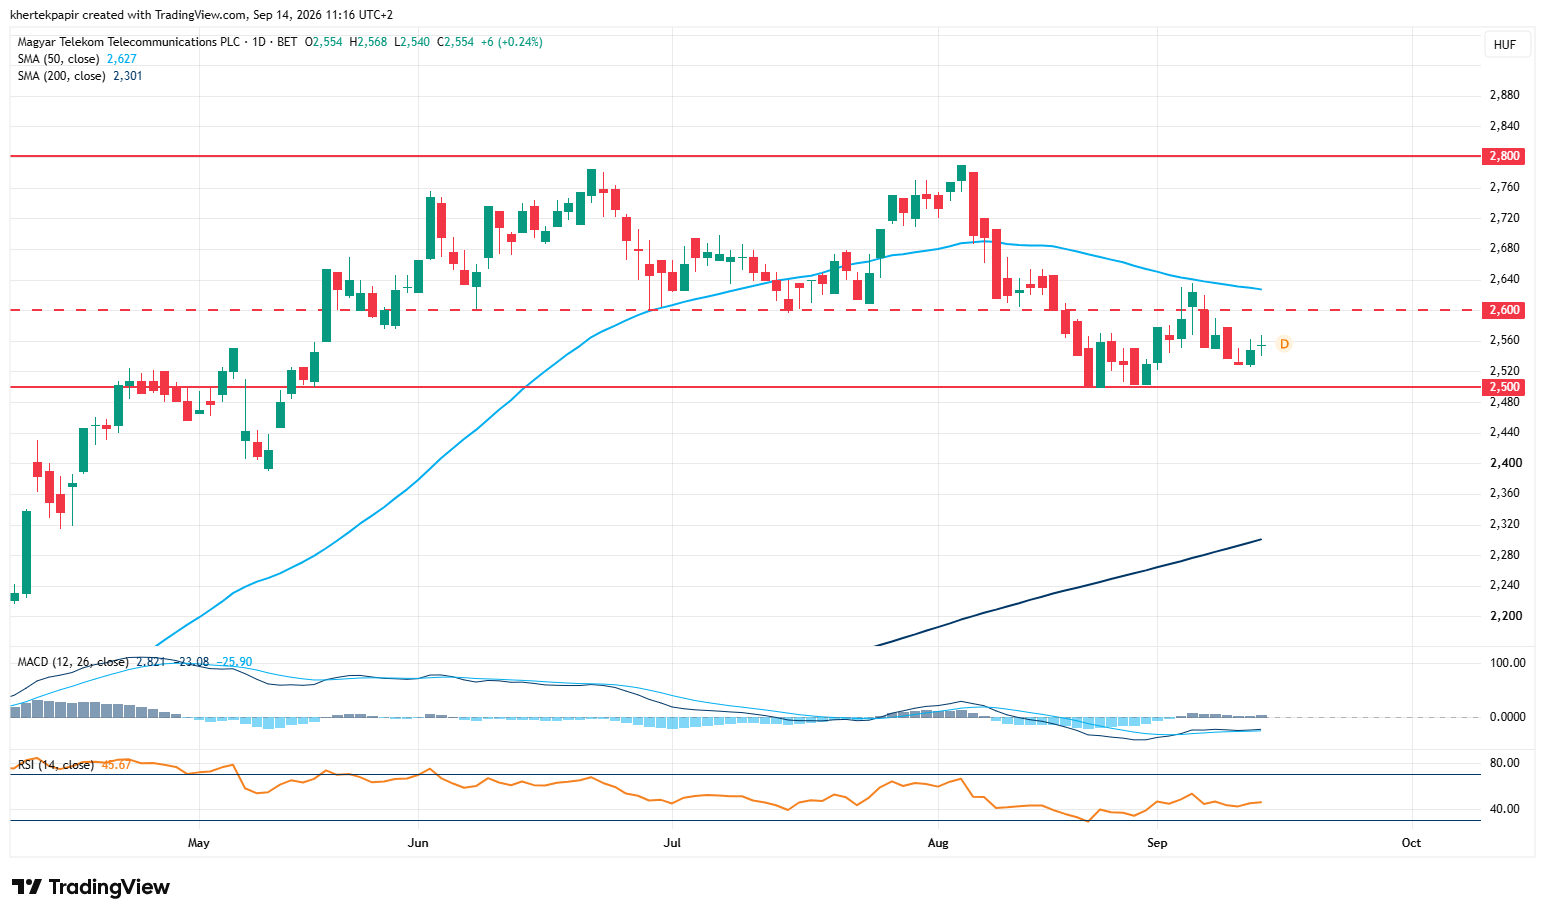Select the red 2,500 price label

click(1504, 387)
